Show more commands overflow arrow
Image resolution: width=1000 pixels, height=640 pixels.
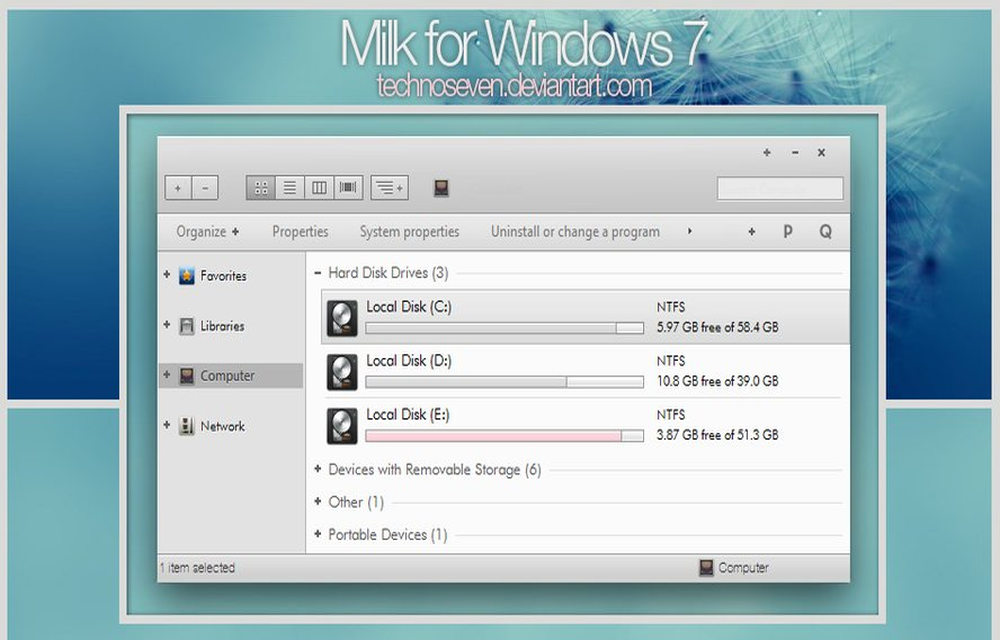click(x=689, y=231)
